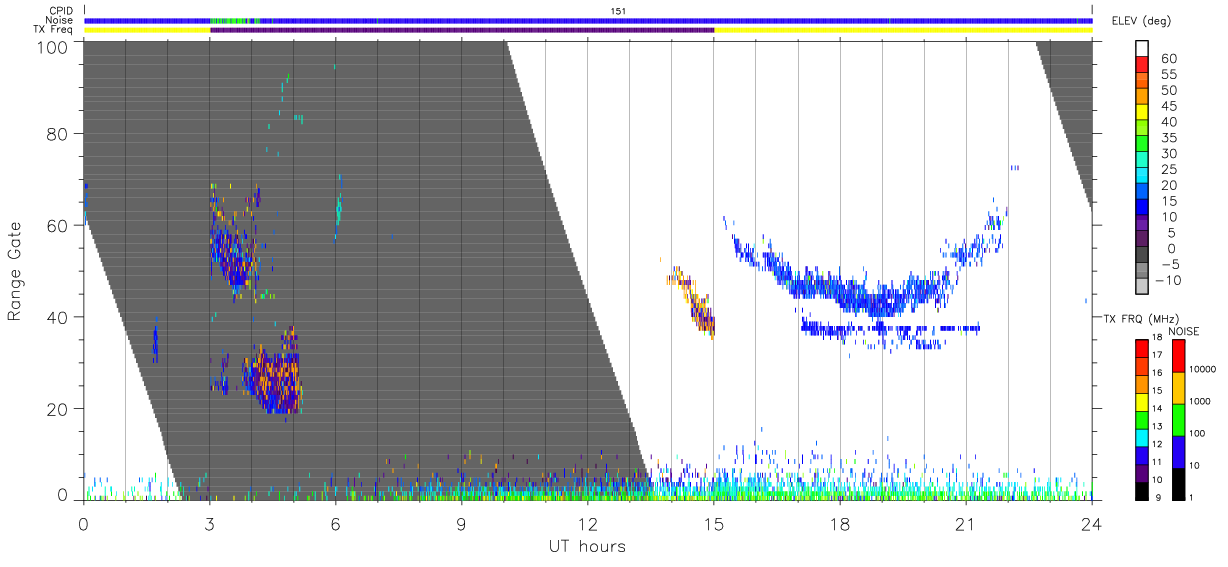This screenshot has height=567, width=1228.
Task: Click the CPID value 151
Action: 617,11
